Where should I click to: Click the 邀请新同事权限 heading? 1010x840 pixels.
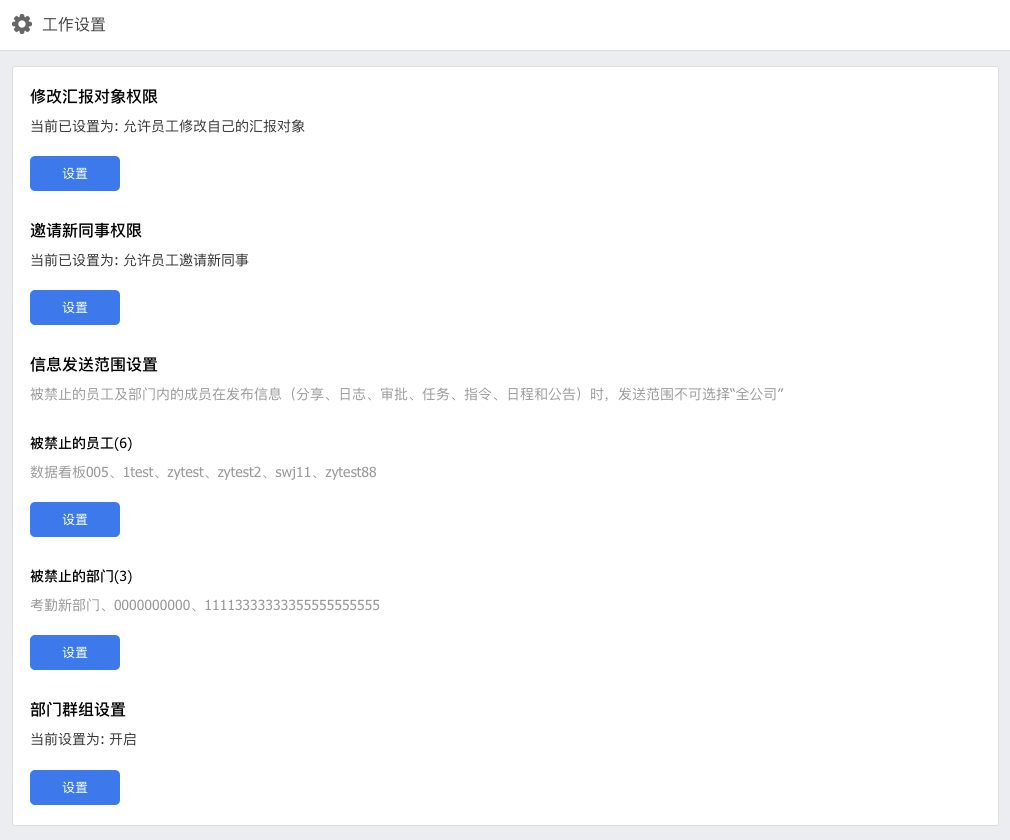tap(86, 231)
